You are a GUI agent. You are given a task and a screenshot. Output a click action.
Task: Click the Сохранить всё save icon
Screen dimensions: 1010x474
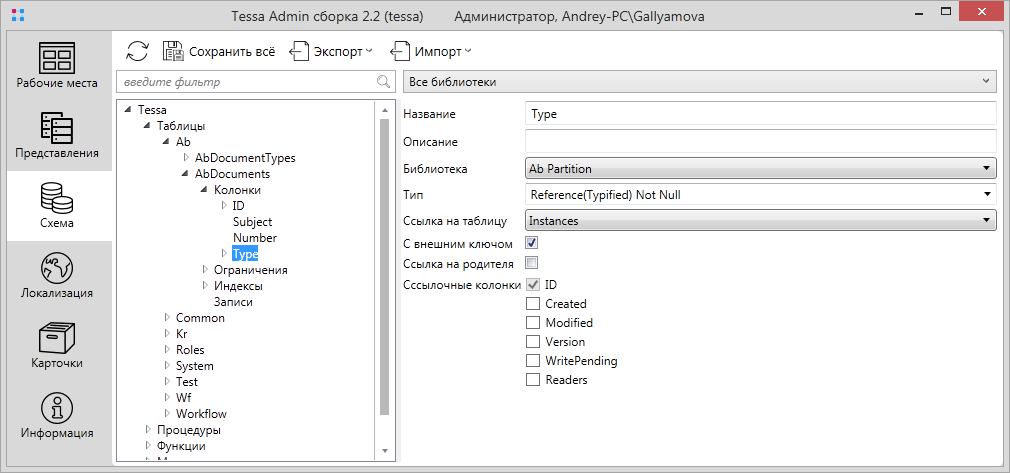(173, 51)
